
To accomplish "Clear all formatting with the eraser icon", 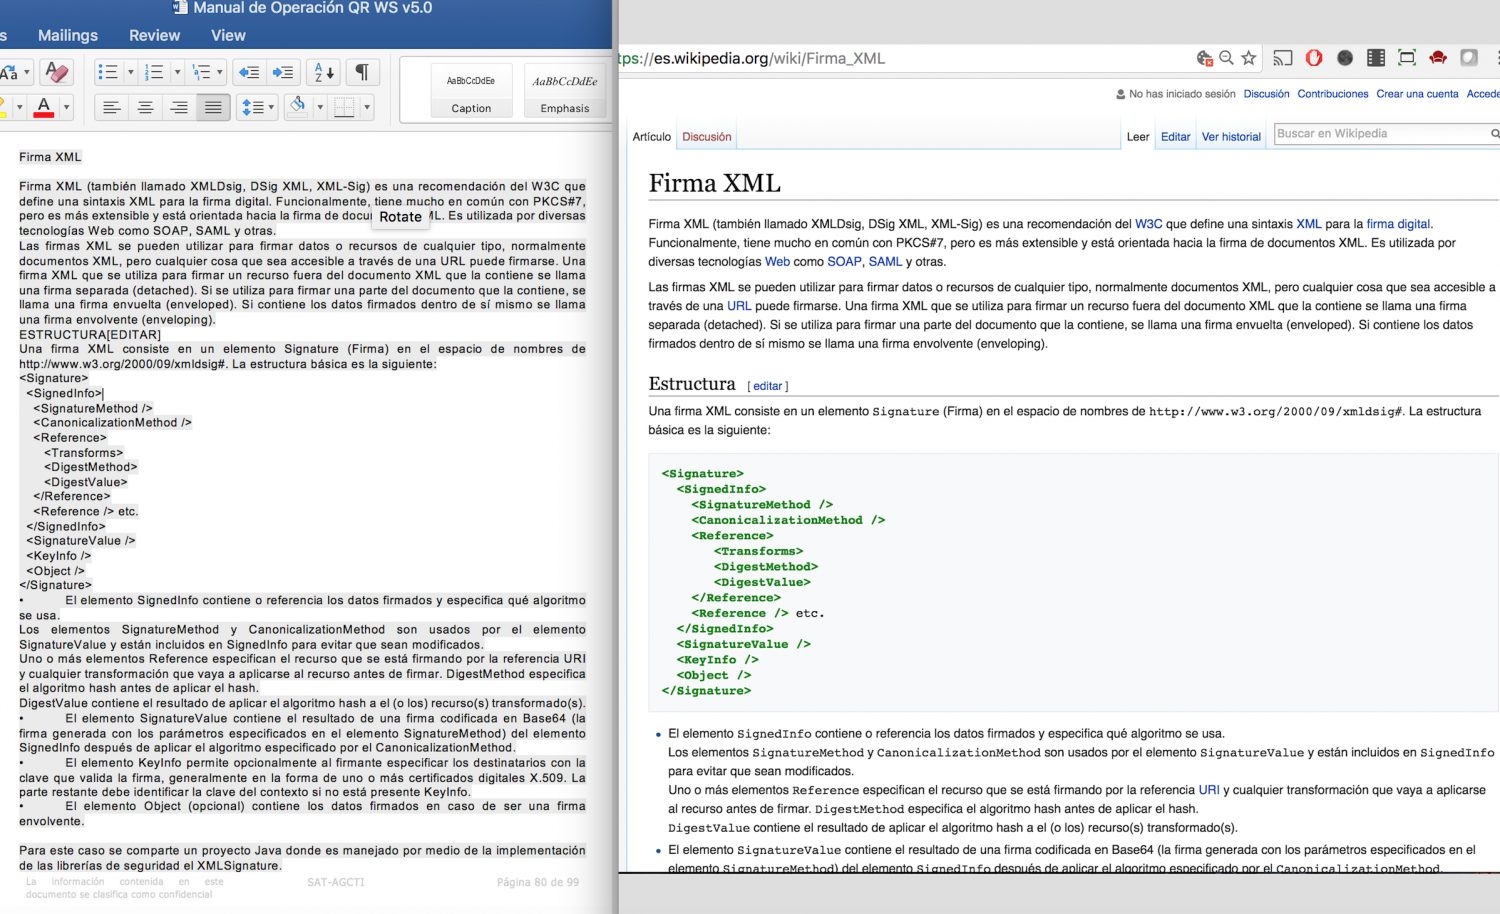I will (x=57, y=72).
